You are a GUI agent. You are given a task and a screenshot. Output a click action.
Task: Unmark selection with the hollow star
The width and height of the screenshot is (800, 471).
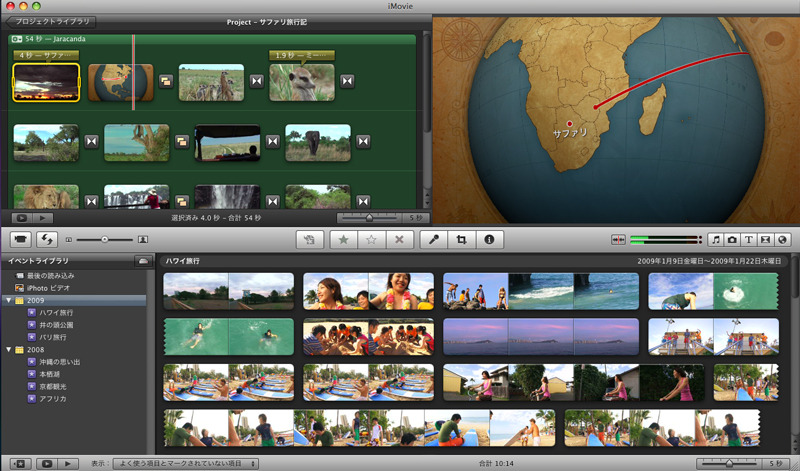[371, 239]
